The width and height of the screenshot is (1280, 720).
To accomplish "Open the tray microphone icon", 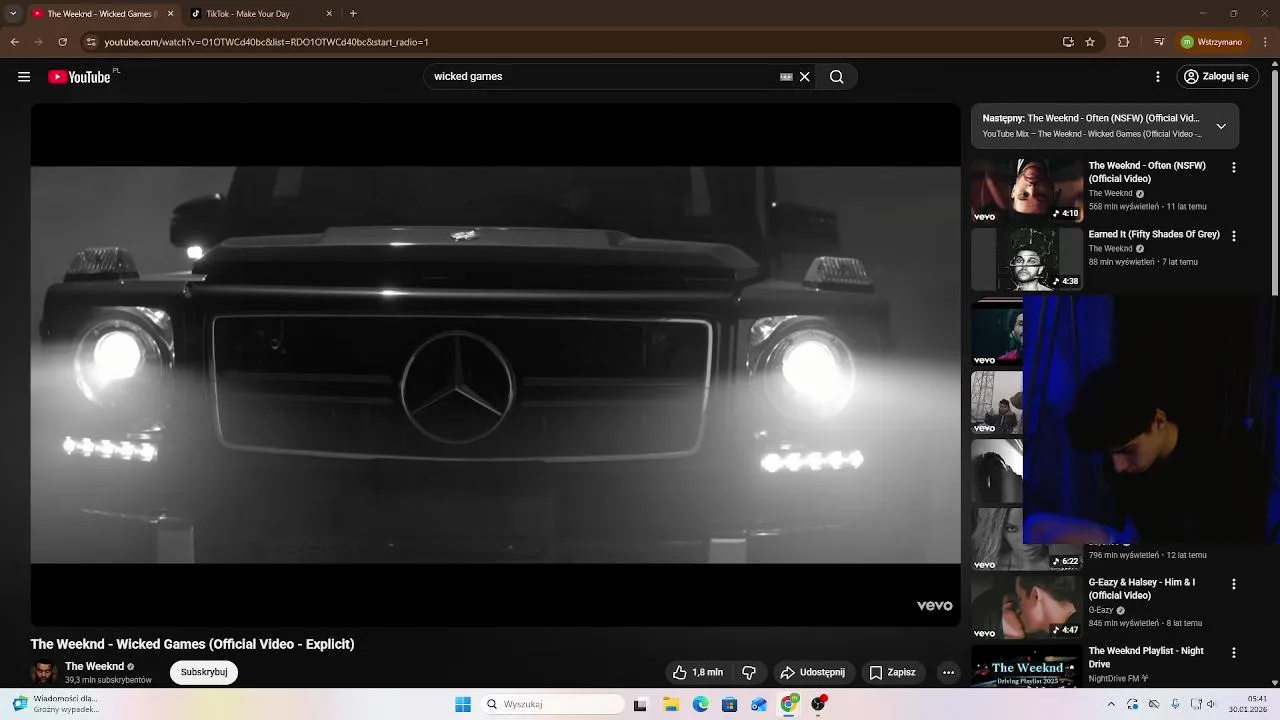I will click(x=1175, y=704).
